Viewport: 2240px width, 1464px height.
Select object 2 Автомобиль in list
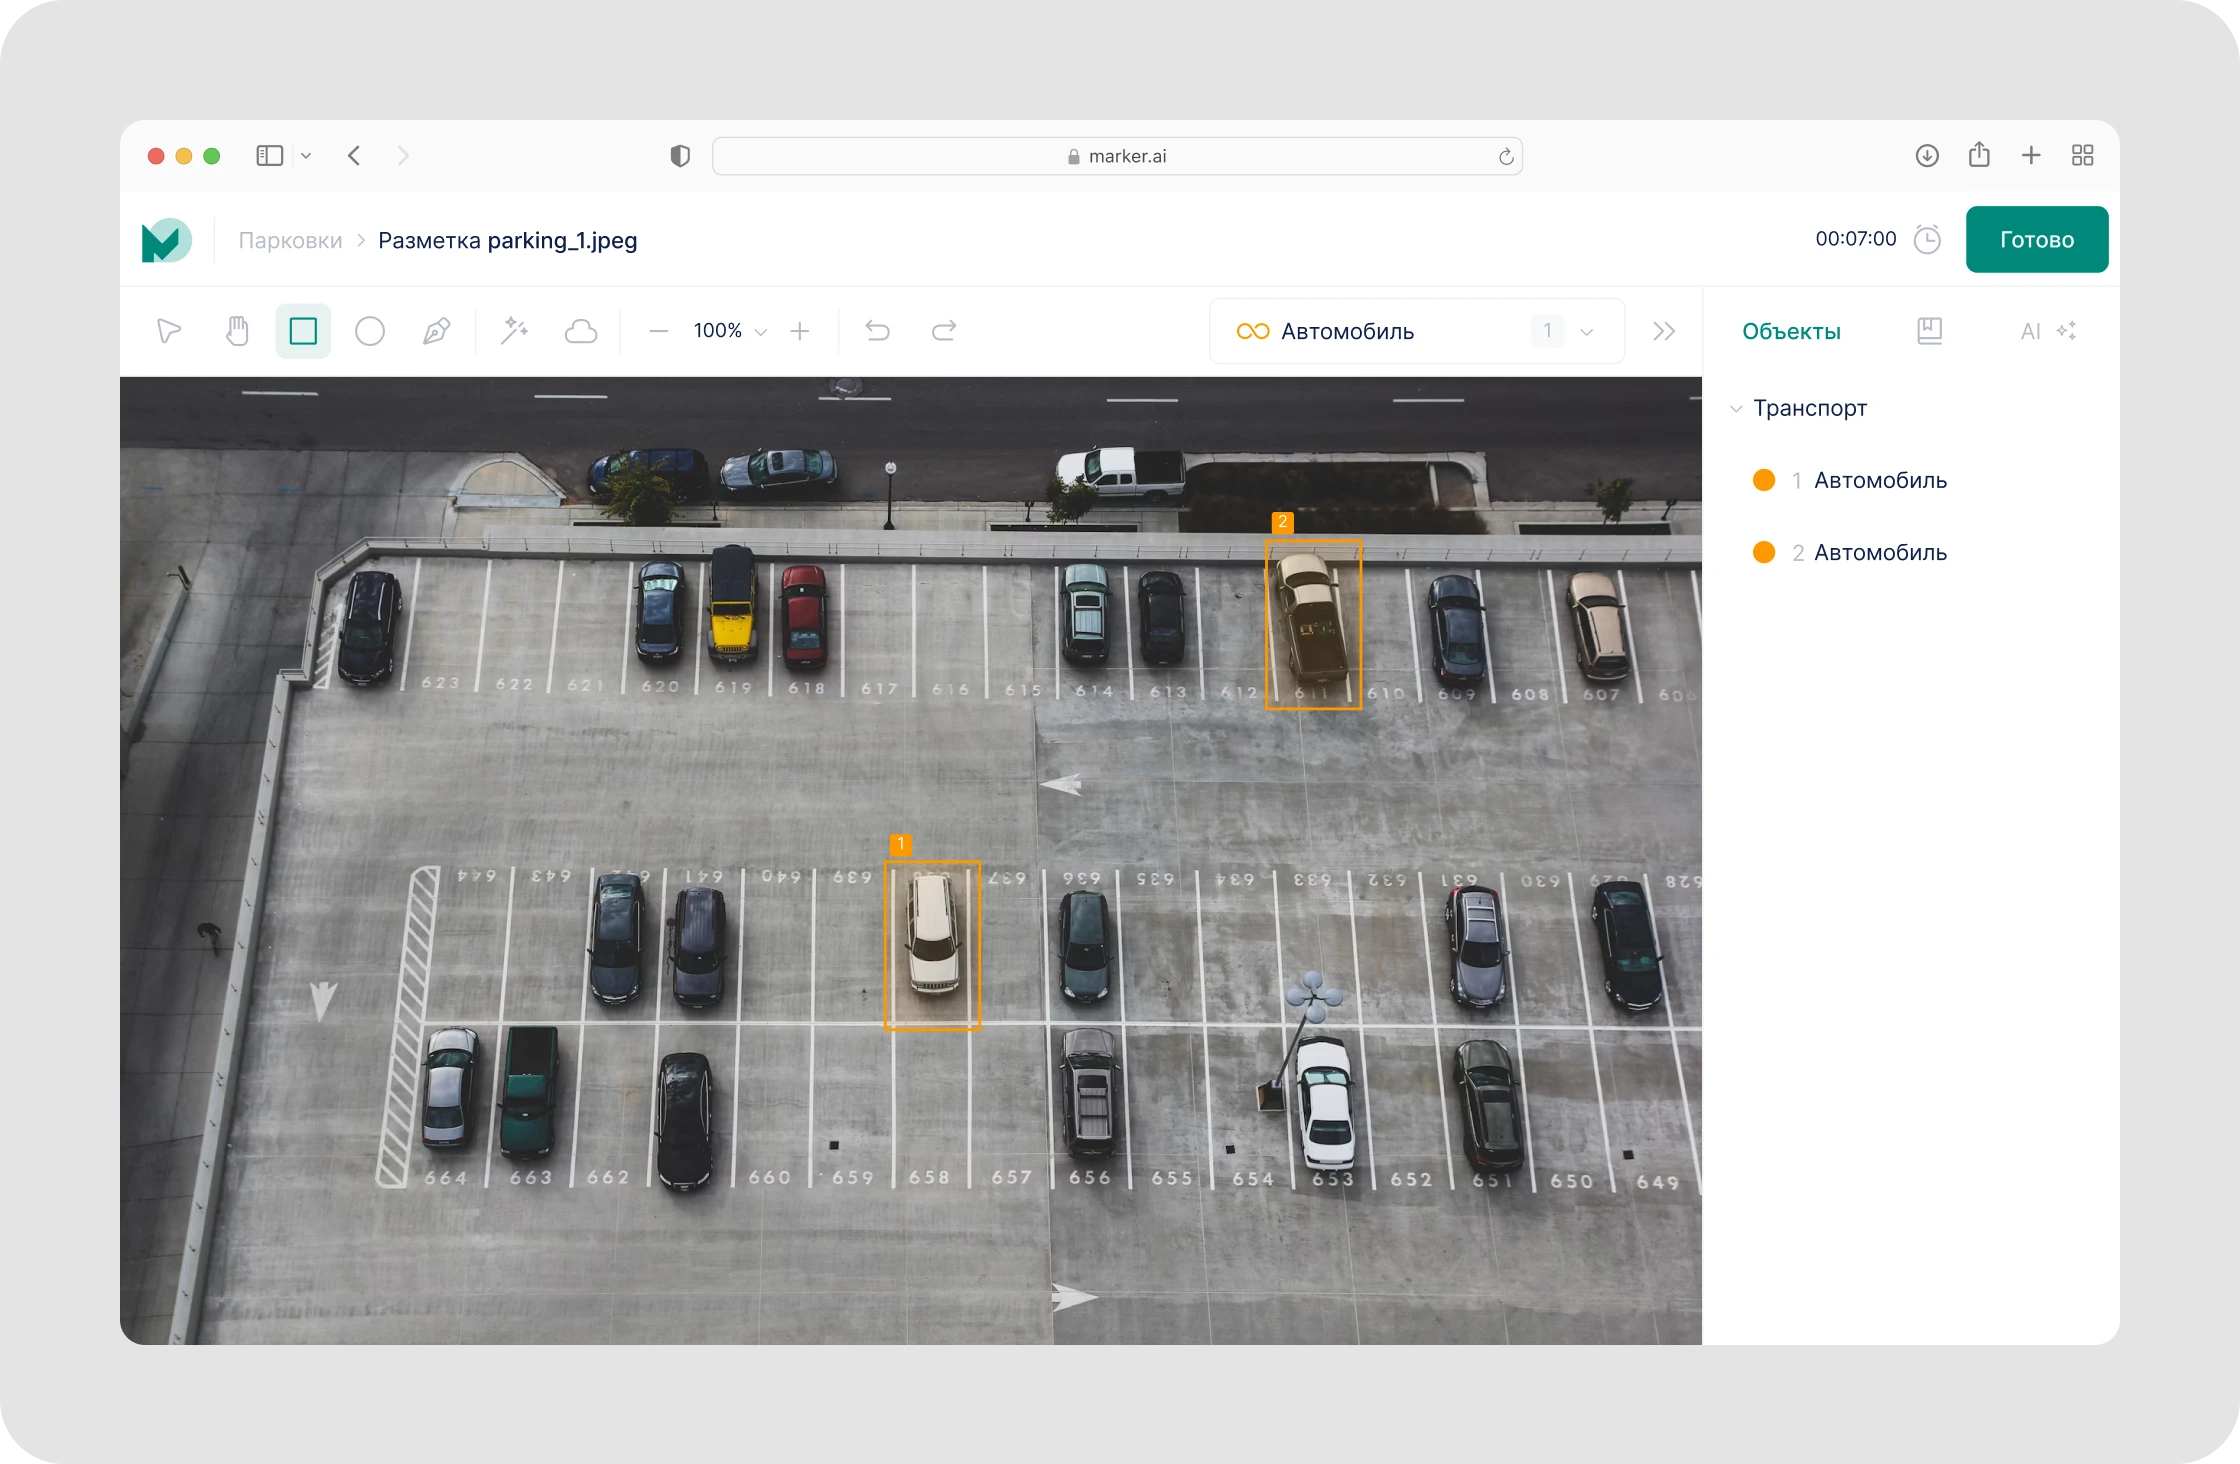[1868, 552]
